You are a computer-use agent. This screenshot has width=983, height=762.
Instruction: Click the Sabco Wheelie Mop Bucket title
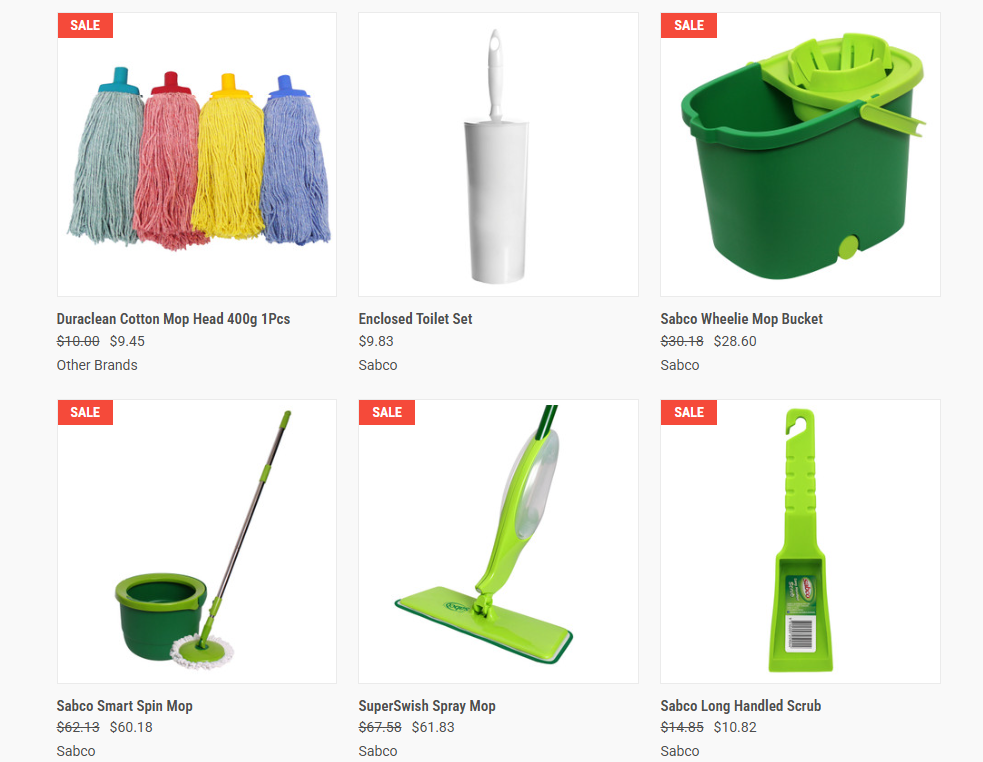click(741, 319)
